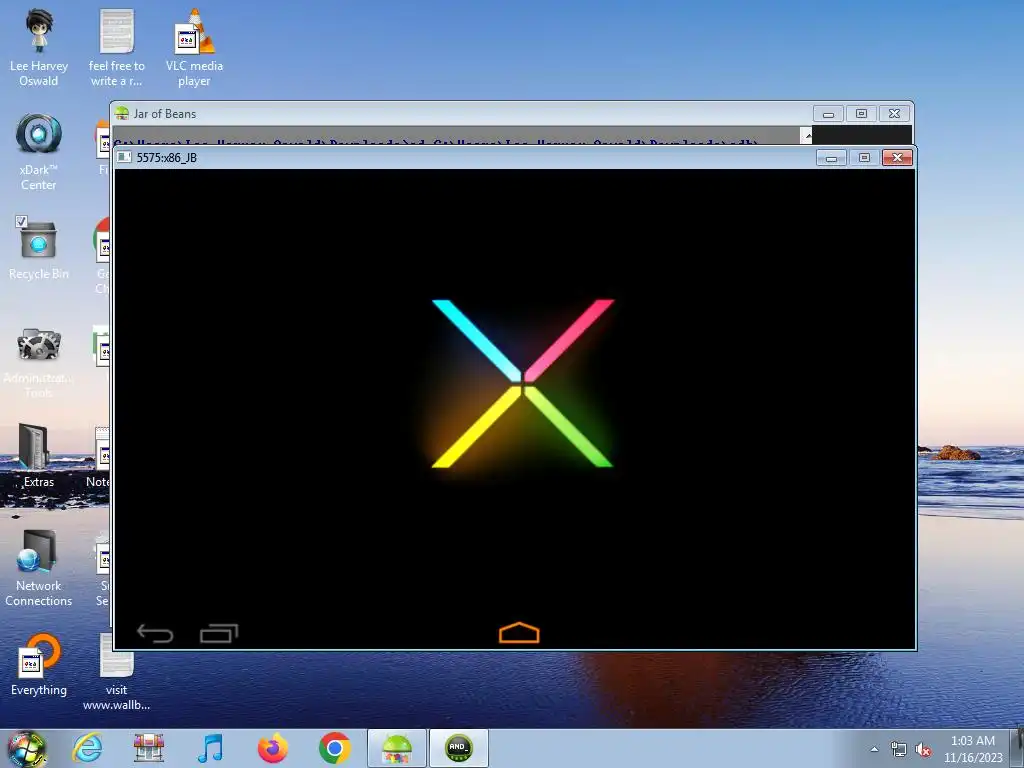Open the clock showing 1:03 AM
Image resolution: width=1024 pixels, height=768 pixels.
point(973,749)
